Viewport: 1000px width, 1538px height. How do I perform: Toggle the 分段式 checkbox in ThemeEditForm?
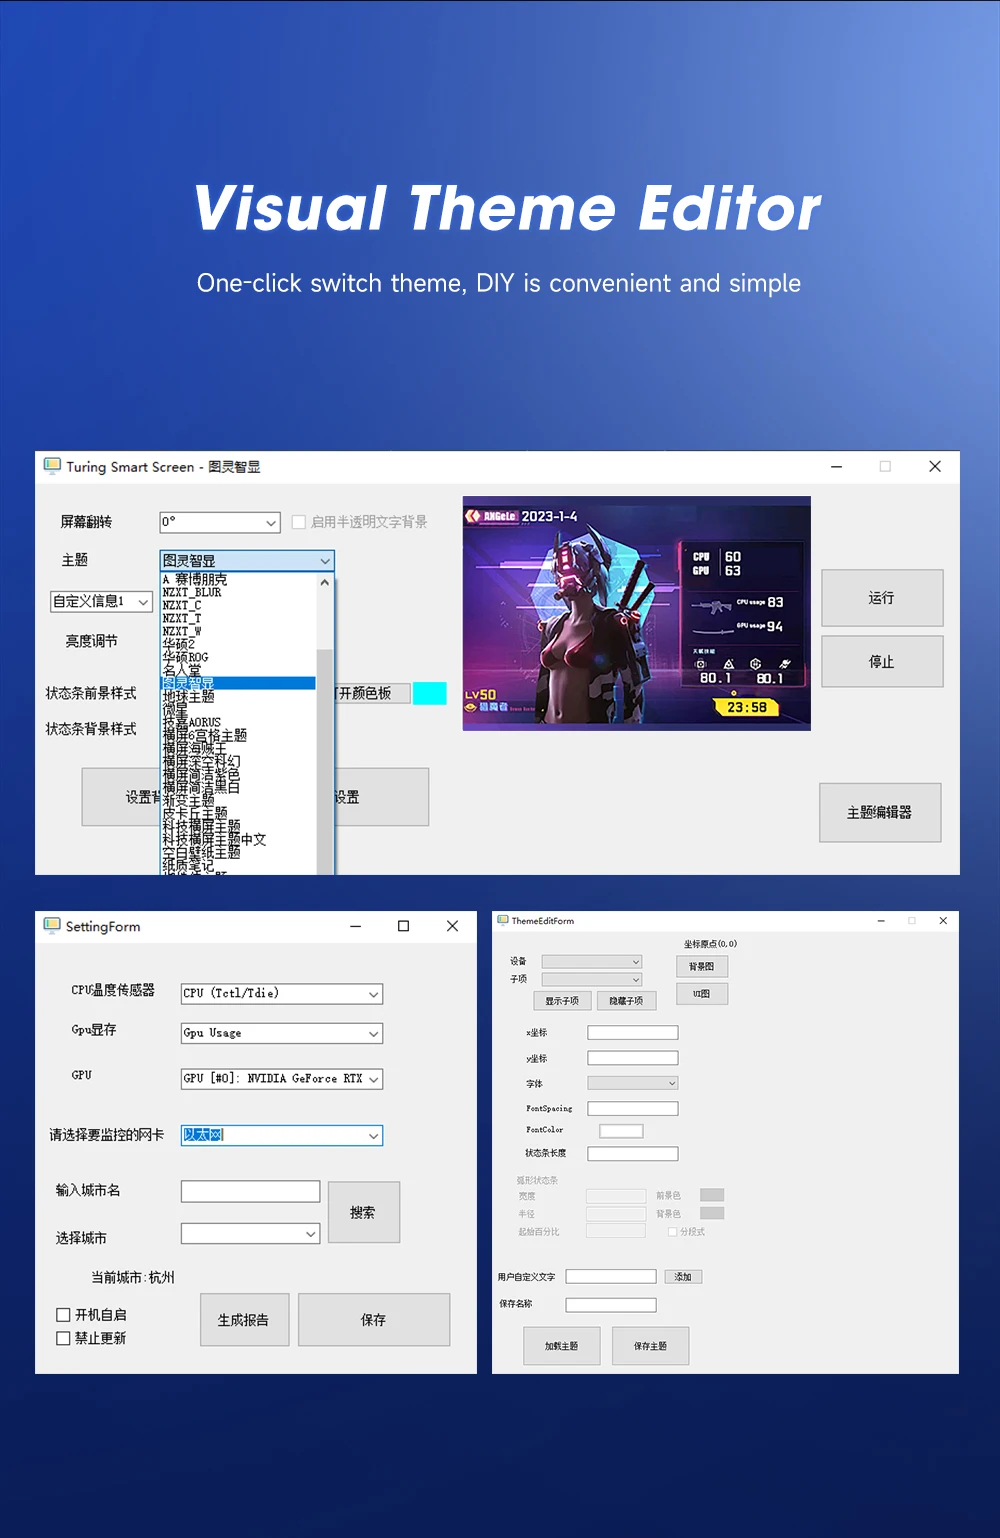[x=673, y=1232]
